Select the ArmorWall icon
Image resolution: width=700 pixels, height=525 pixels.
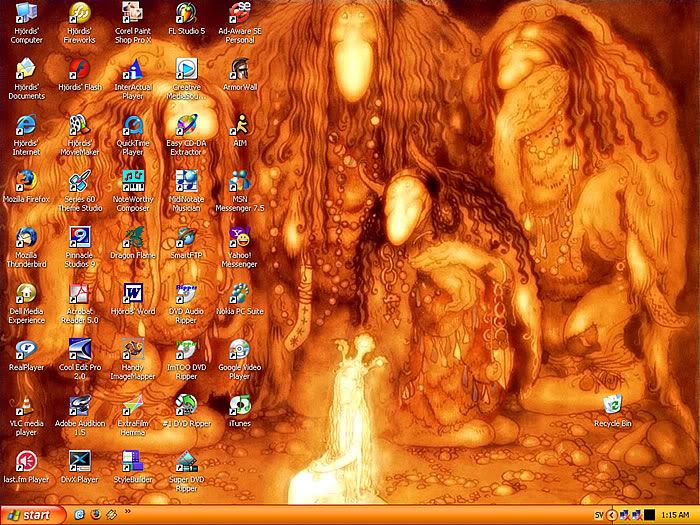pos(240,69)
